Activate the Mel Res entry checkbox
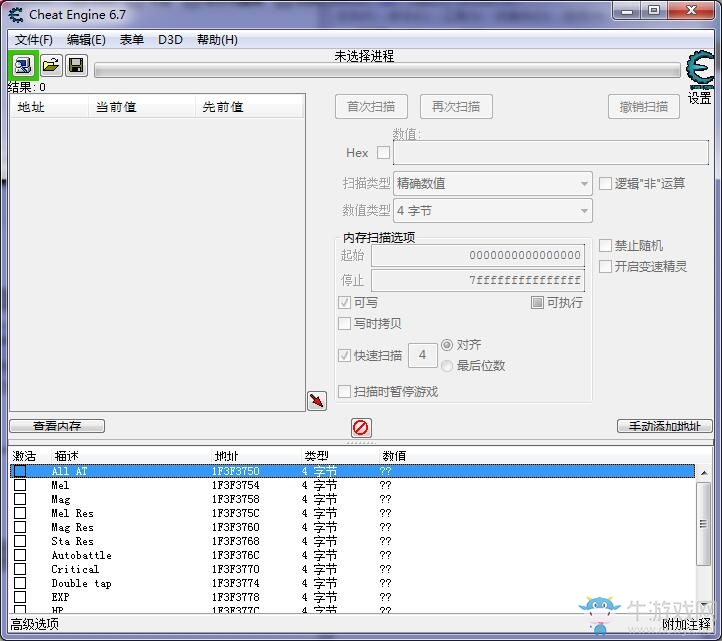Screen dimensions: 722x641 point(20,513)
